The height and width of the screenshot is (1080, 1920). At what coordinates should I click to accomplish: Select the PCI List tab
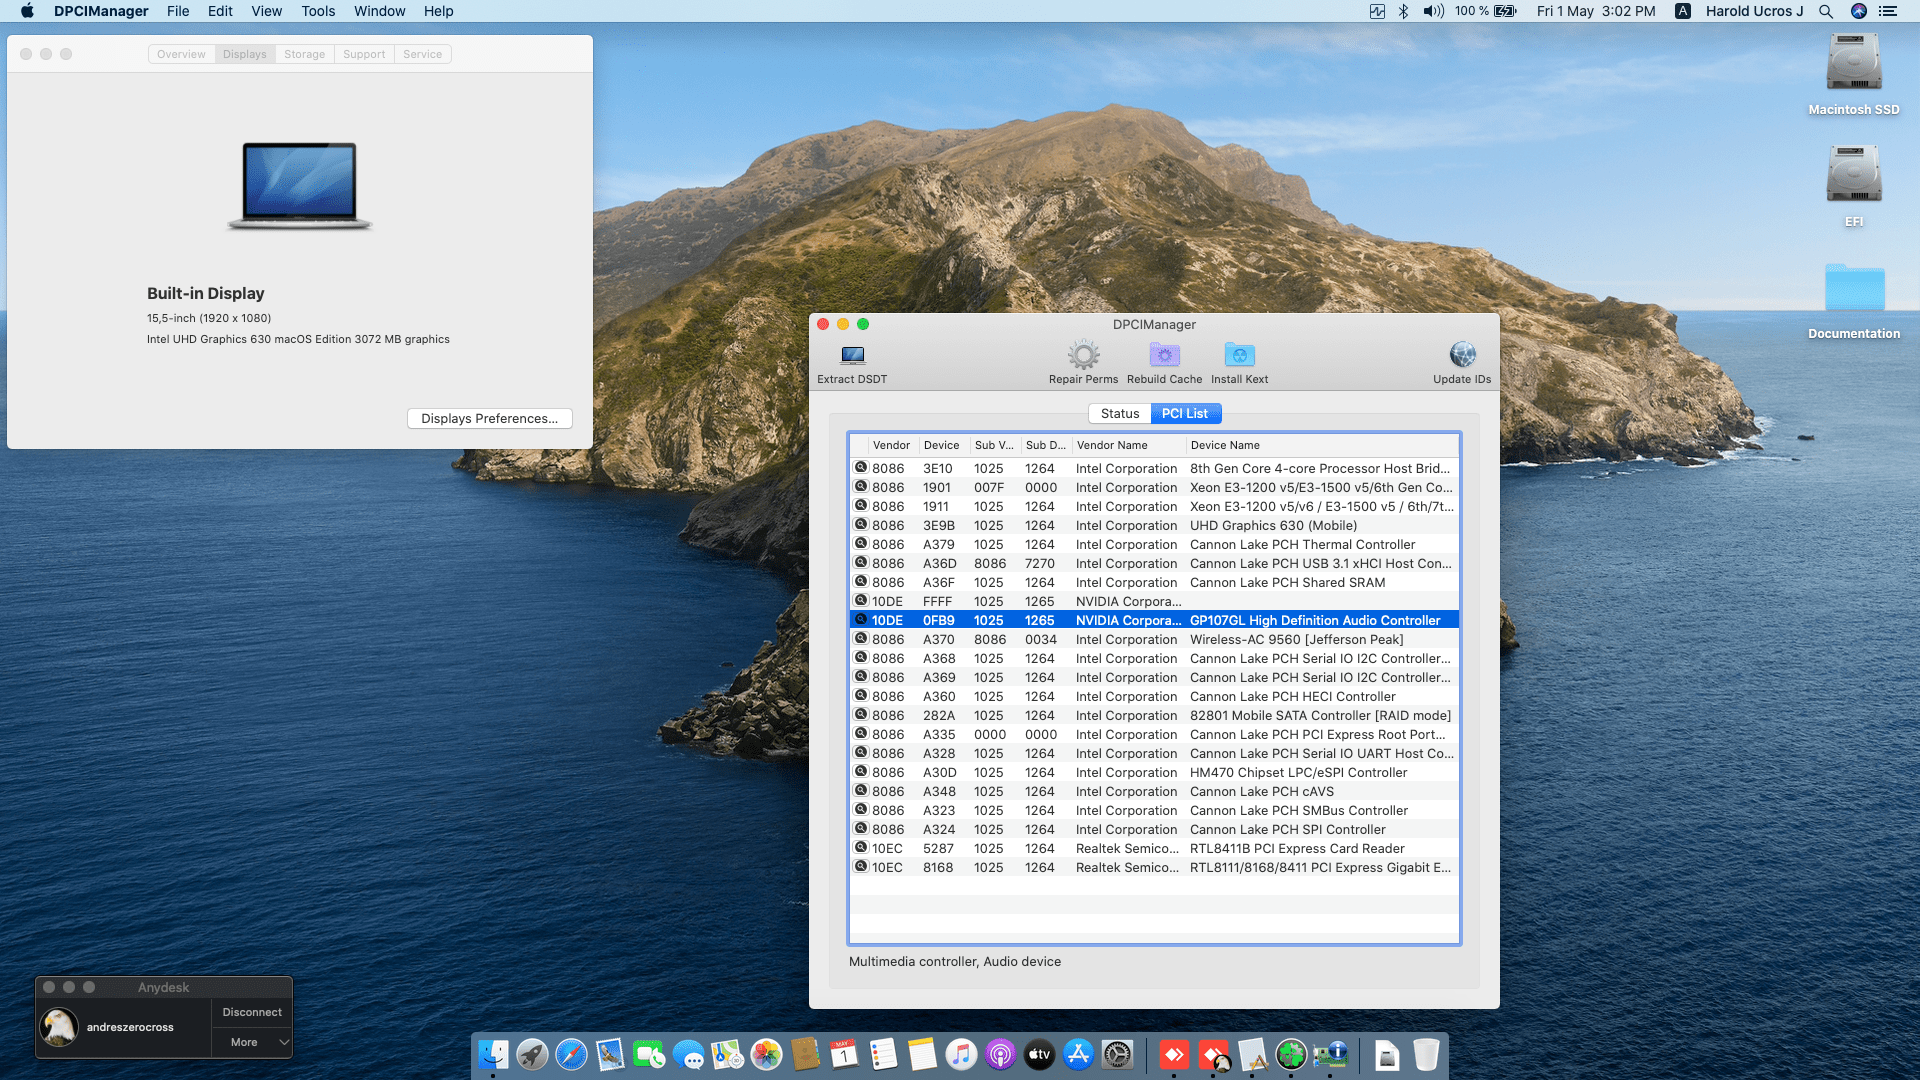pos(1185,413)
